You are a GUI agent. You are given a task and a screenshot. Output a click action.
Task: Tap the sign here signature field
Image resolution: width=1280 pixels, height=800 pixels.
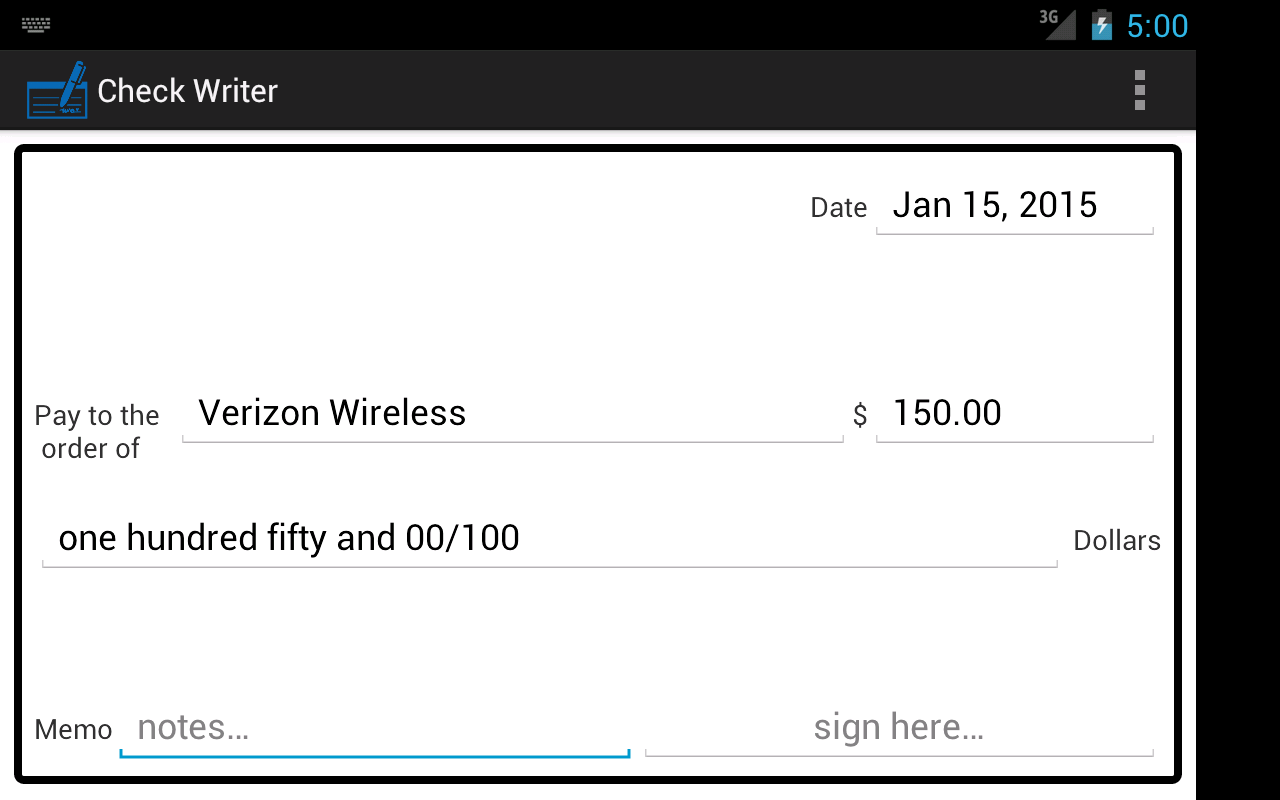coord(899,728)
